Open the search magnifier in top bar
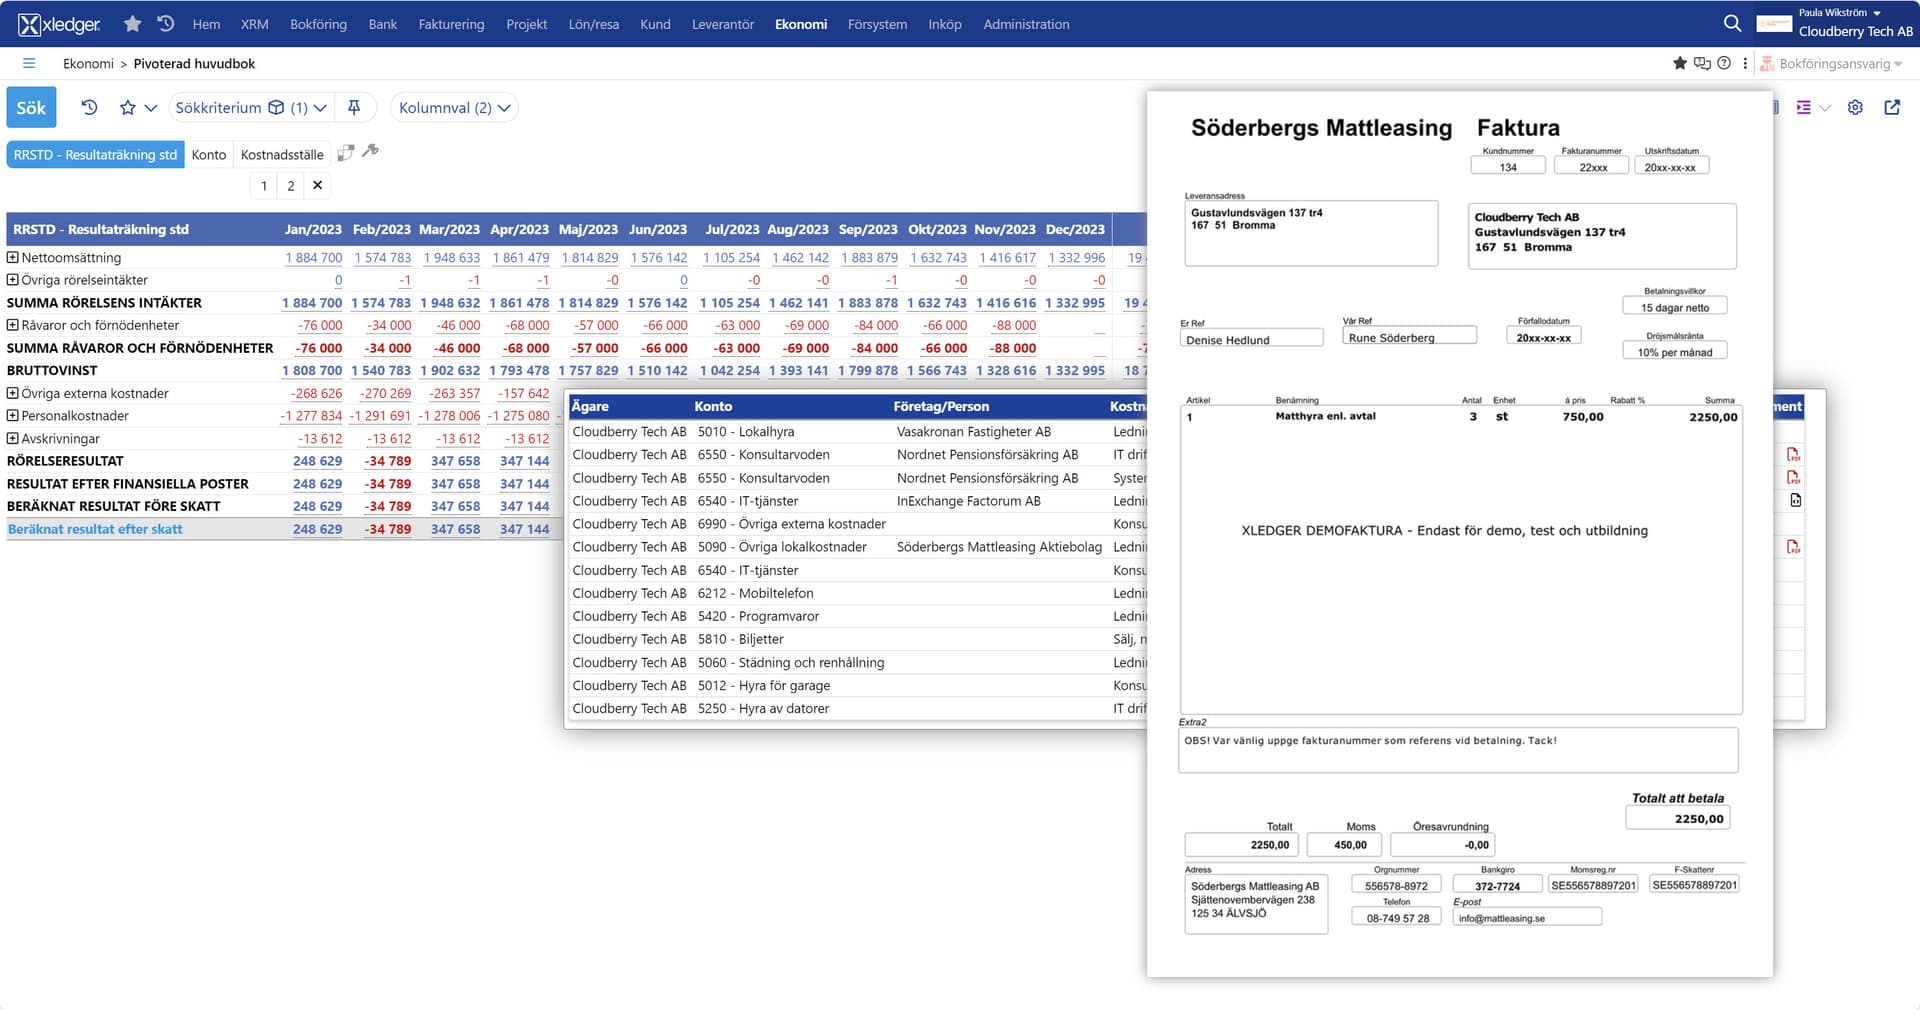Screen dimensions: 1920x1010 tap(1732, 23)
